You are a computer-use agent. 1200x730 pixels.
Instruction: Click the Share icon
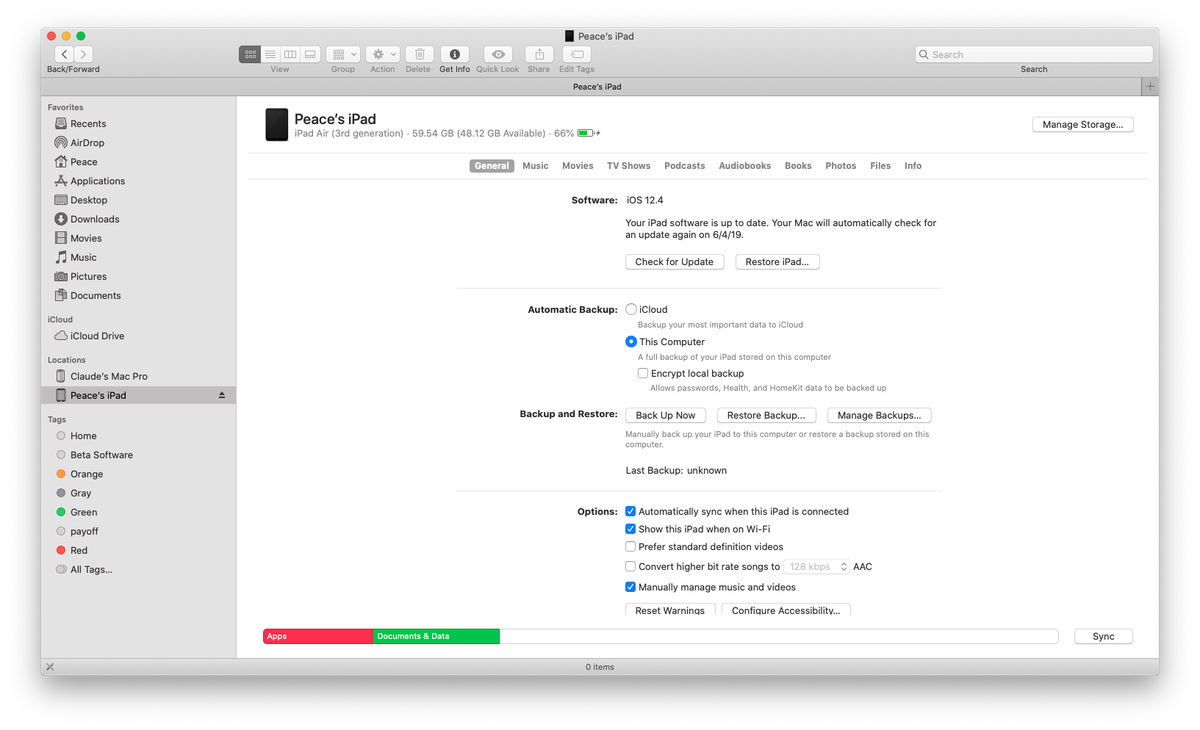pos(539,54)
